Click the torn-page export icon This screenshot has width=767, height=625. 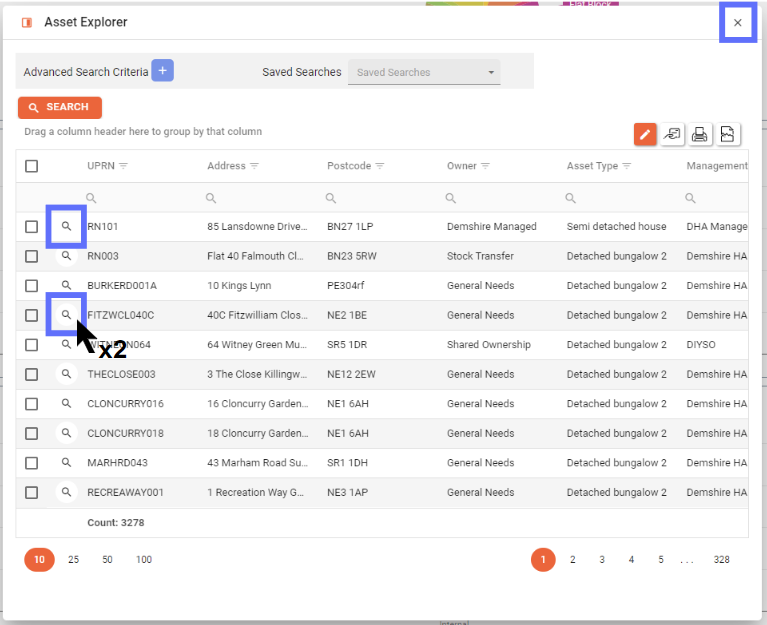[728, 134]
